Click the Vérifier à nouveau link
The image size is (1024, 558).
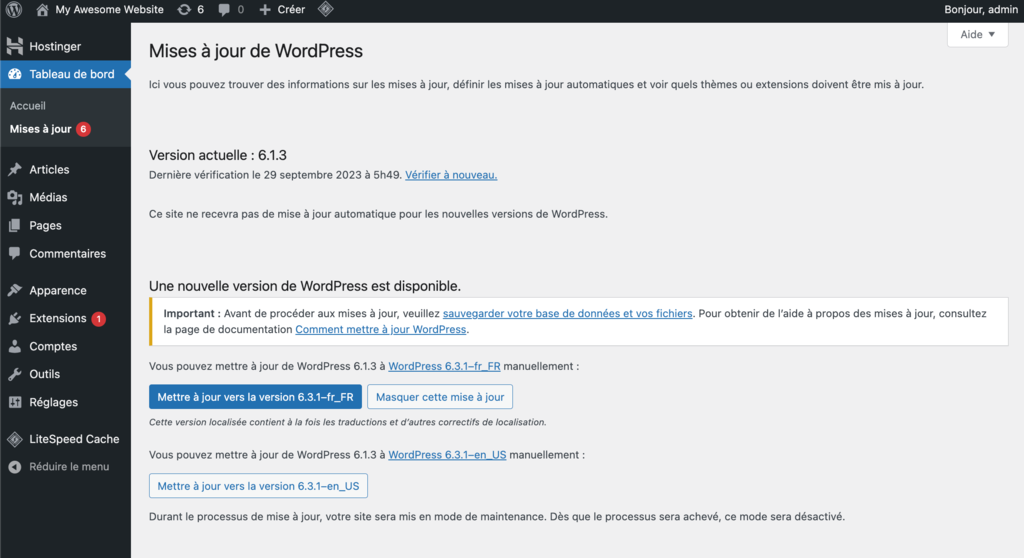[451, 175]
